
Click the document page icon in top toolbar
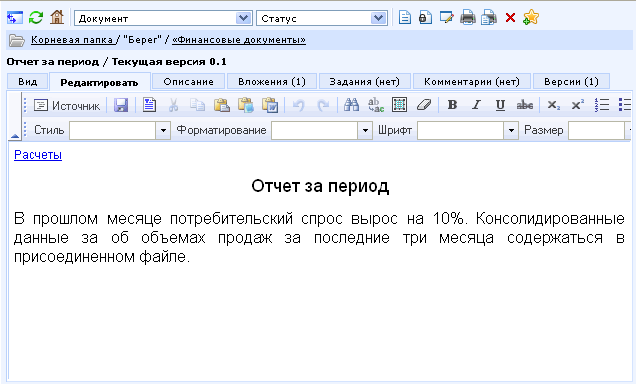405,17
